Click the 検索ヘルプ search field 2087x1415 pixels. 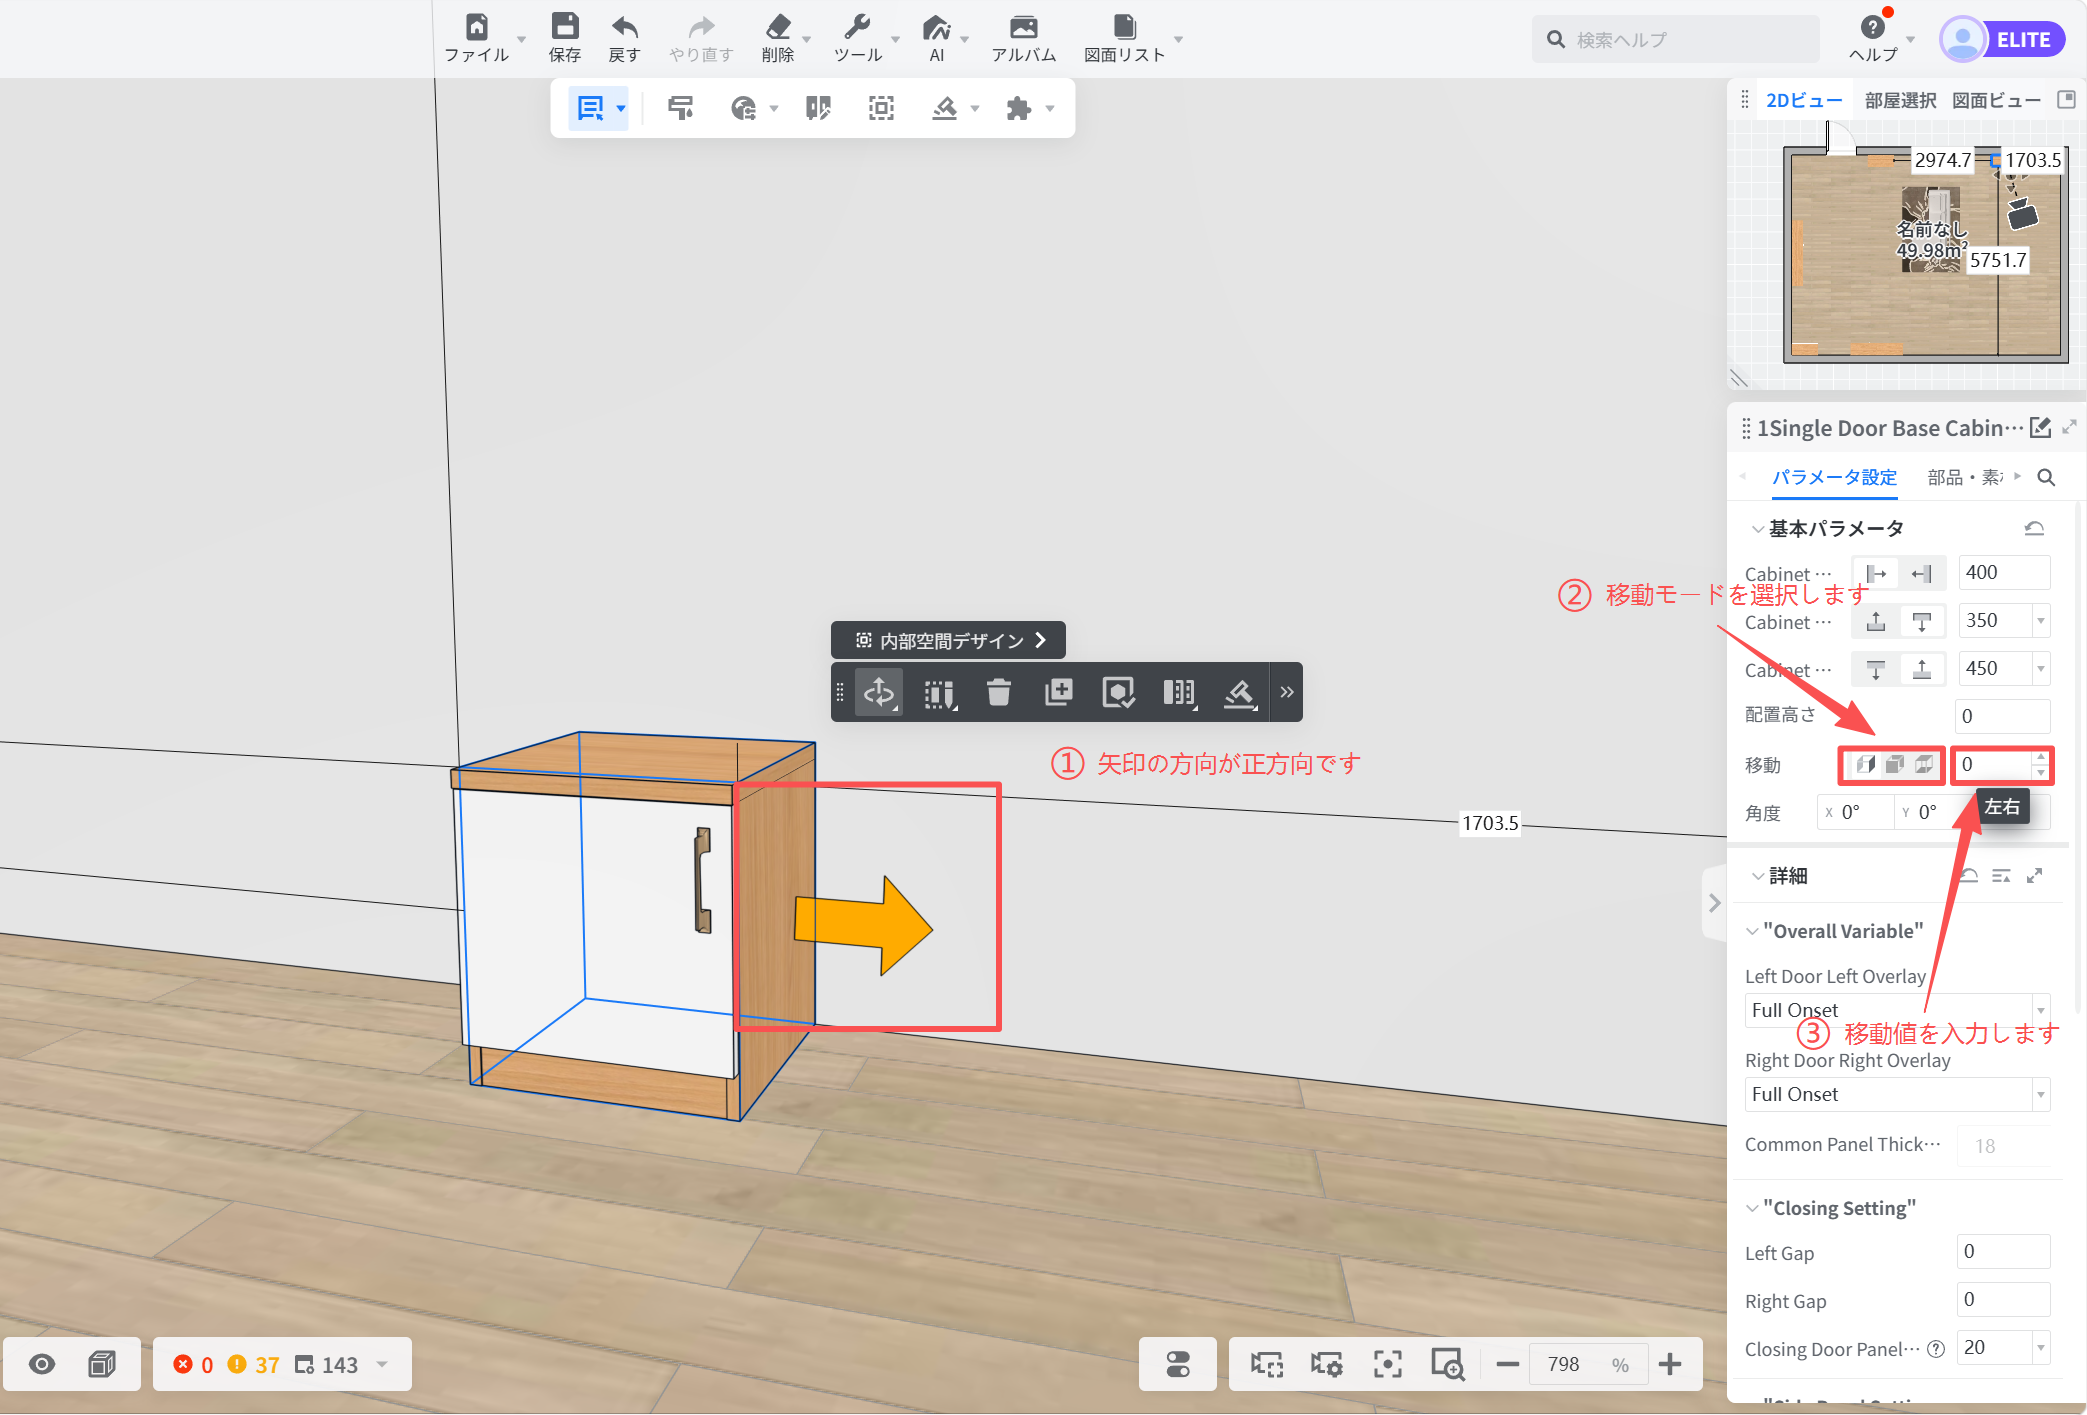click(x=1676, y=40)
